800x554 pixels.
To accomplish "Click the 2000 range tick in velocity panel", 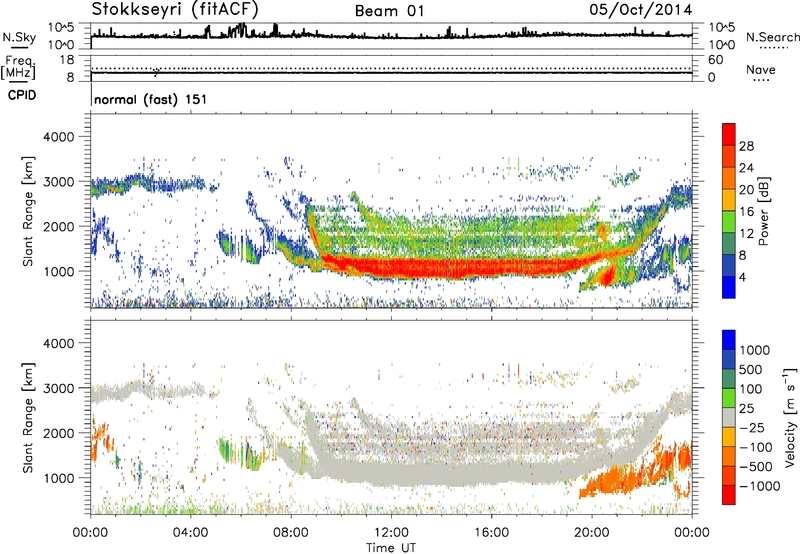I will (x=58, y=433).
